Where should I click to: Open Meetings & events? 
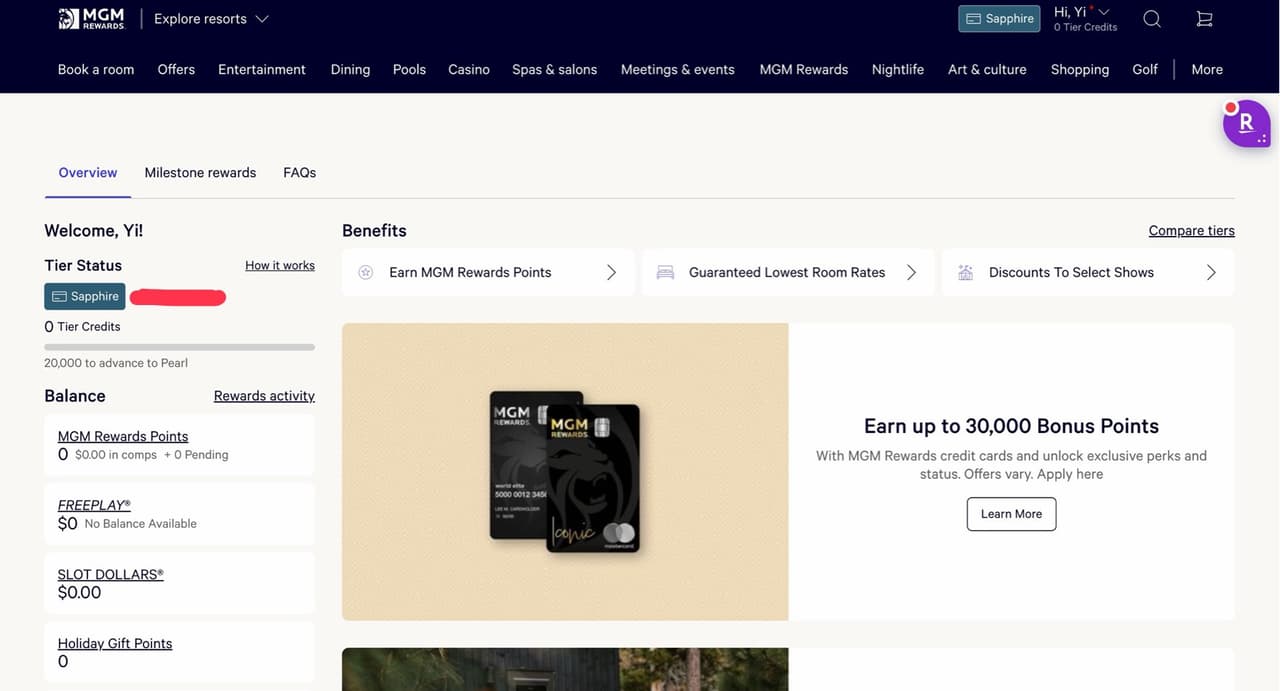coord(678,69)
